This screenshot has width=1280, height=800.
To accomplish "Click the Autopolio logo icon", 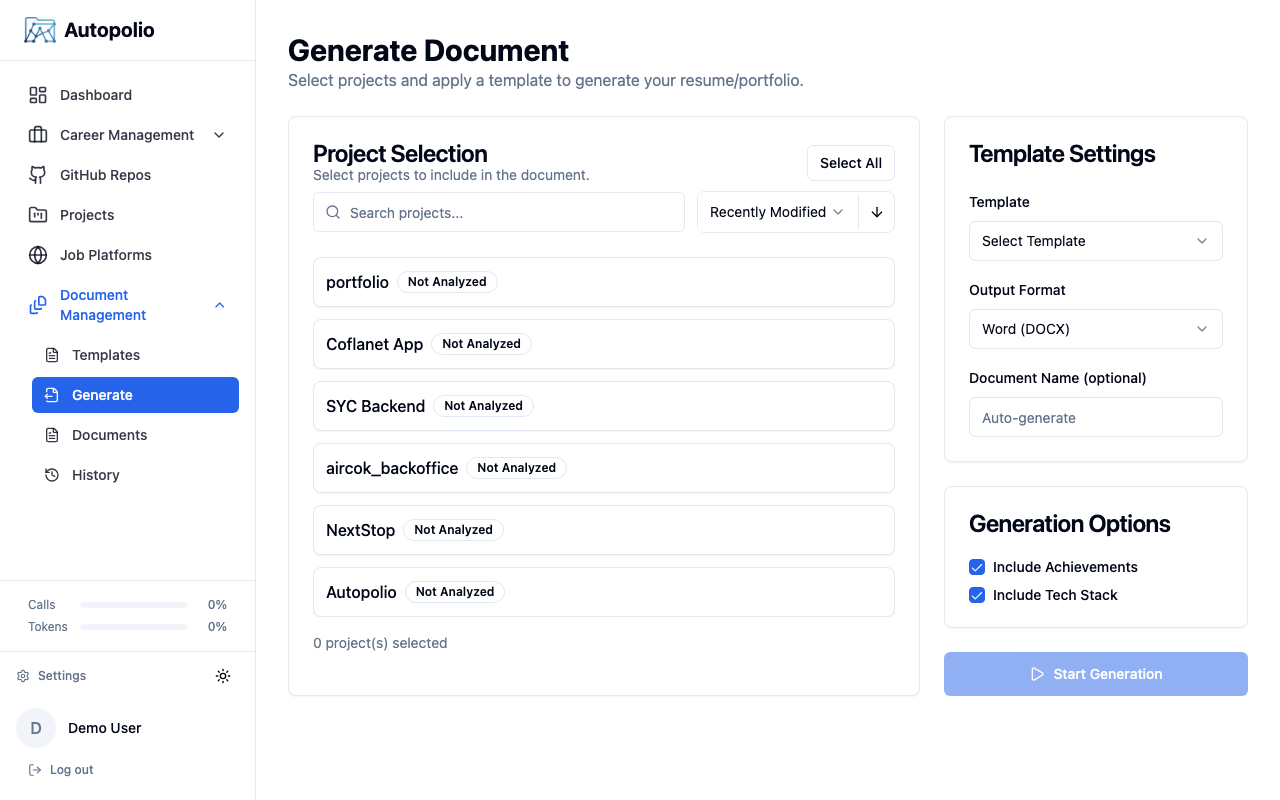I will pos(38,30).
